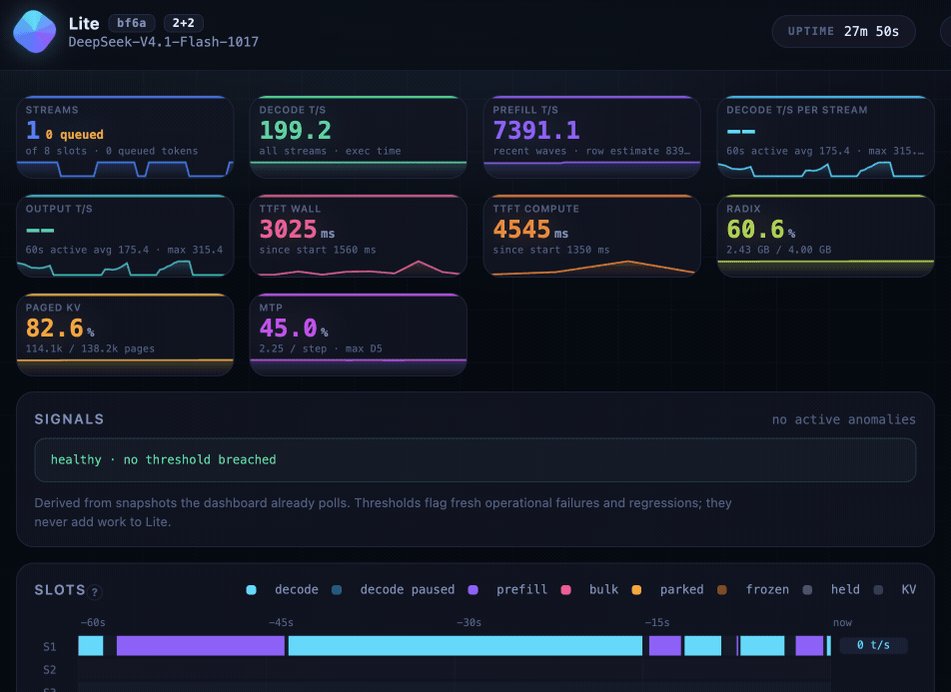
Task: Select the S1 slot row label
Action: tap(50, 647)
